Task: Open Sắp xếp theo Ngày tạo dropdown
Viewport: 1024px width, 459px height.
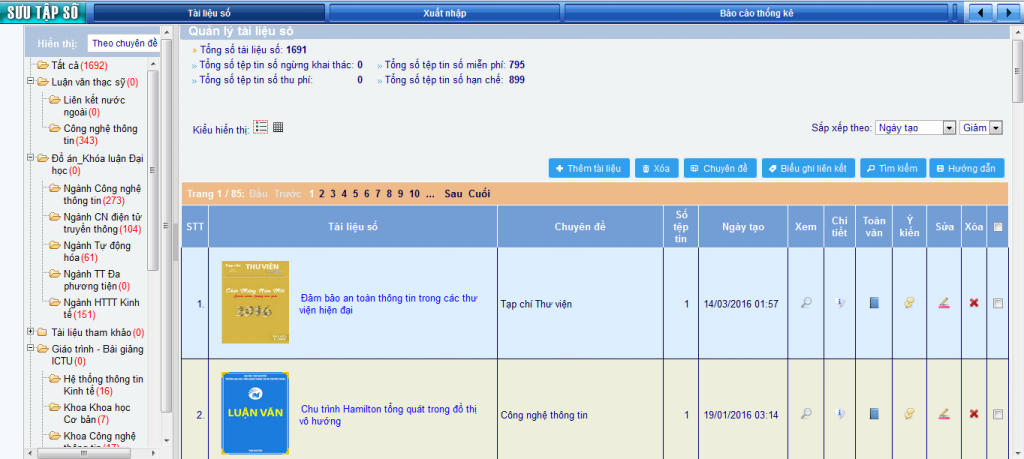Action: click(x=916, y=128)
